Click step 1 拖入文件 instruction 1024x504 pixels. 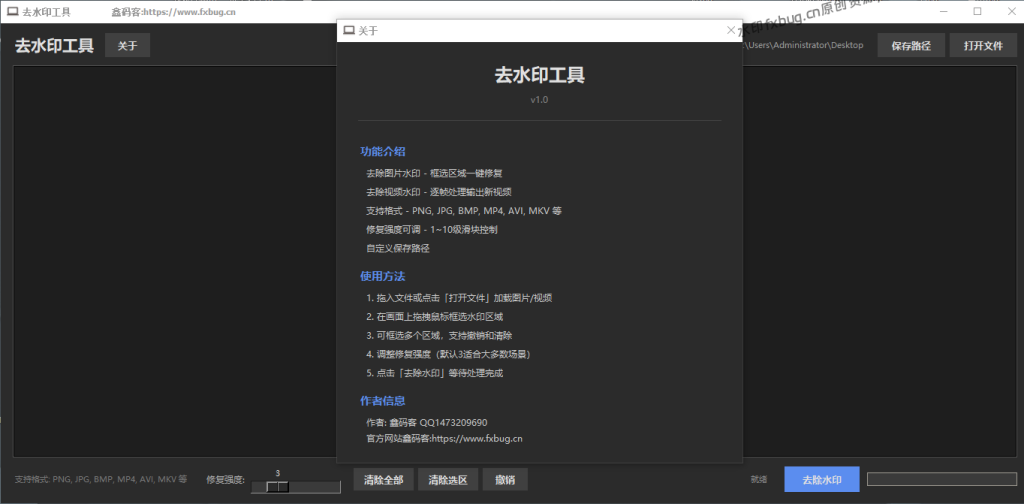click(x=460, y=298)
